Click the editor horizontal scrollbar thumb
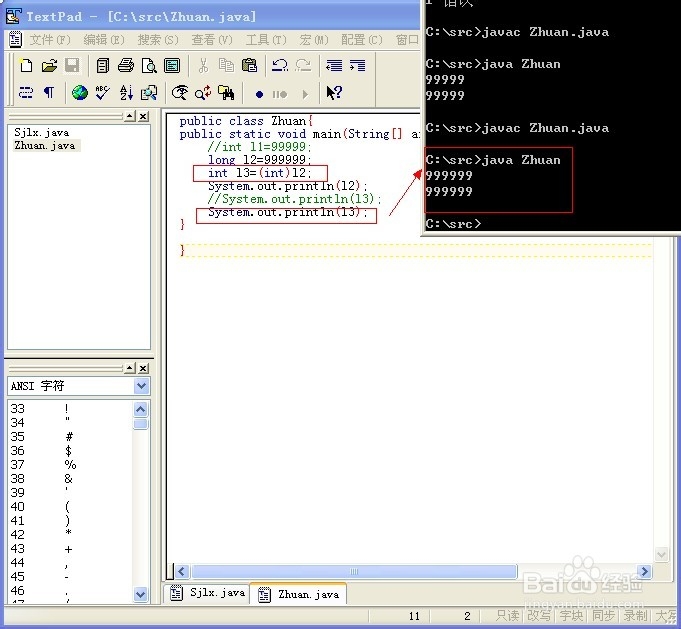The height and width of the screenshot is (629, 681). [x=354, y=571]
